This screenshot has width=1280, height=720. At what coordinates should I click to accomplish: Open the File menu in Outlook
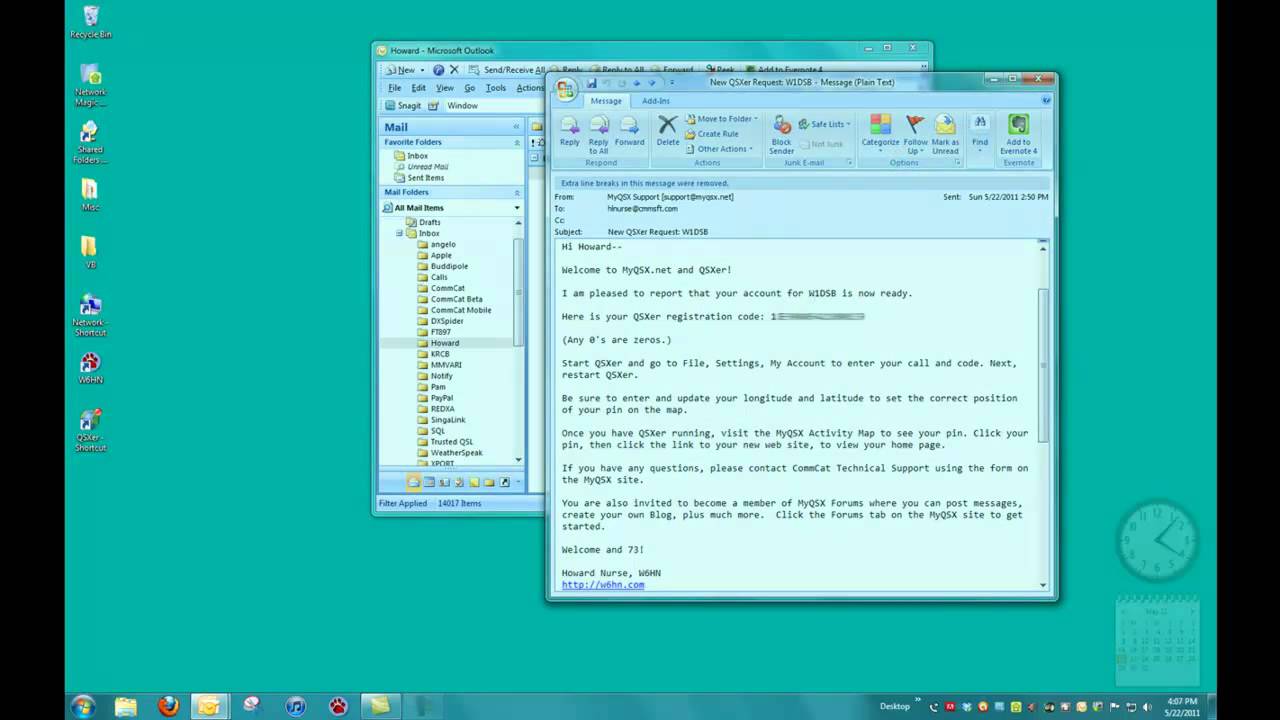pos(395,88)
